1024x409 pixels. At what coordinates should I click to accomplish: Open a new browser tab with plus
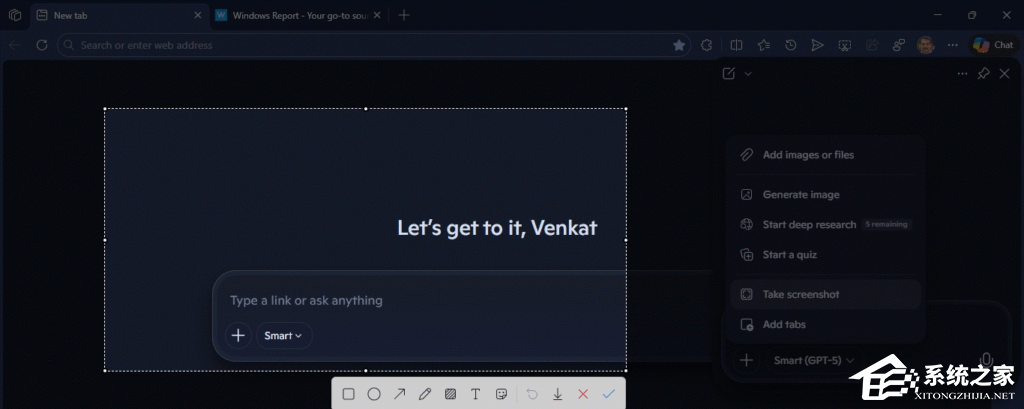pos(404,15)
